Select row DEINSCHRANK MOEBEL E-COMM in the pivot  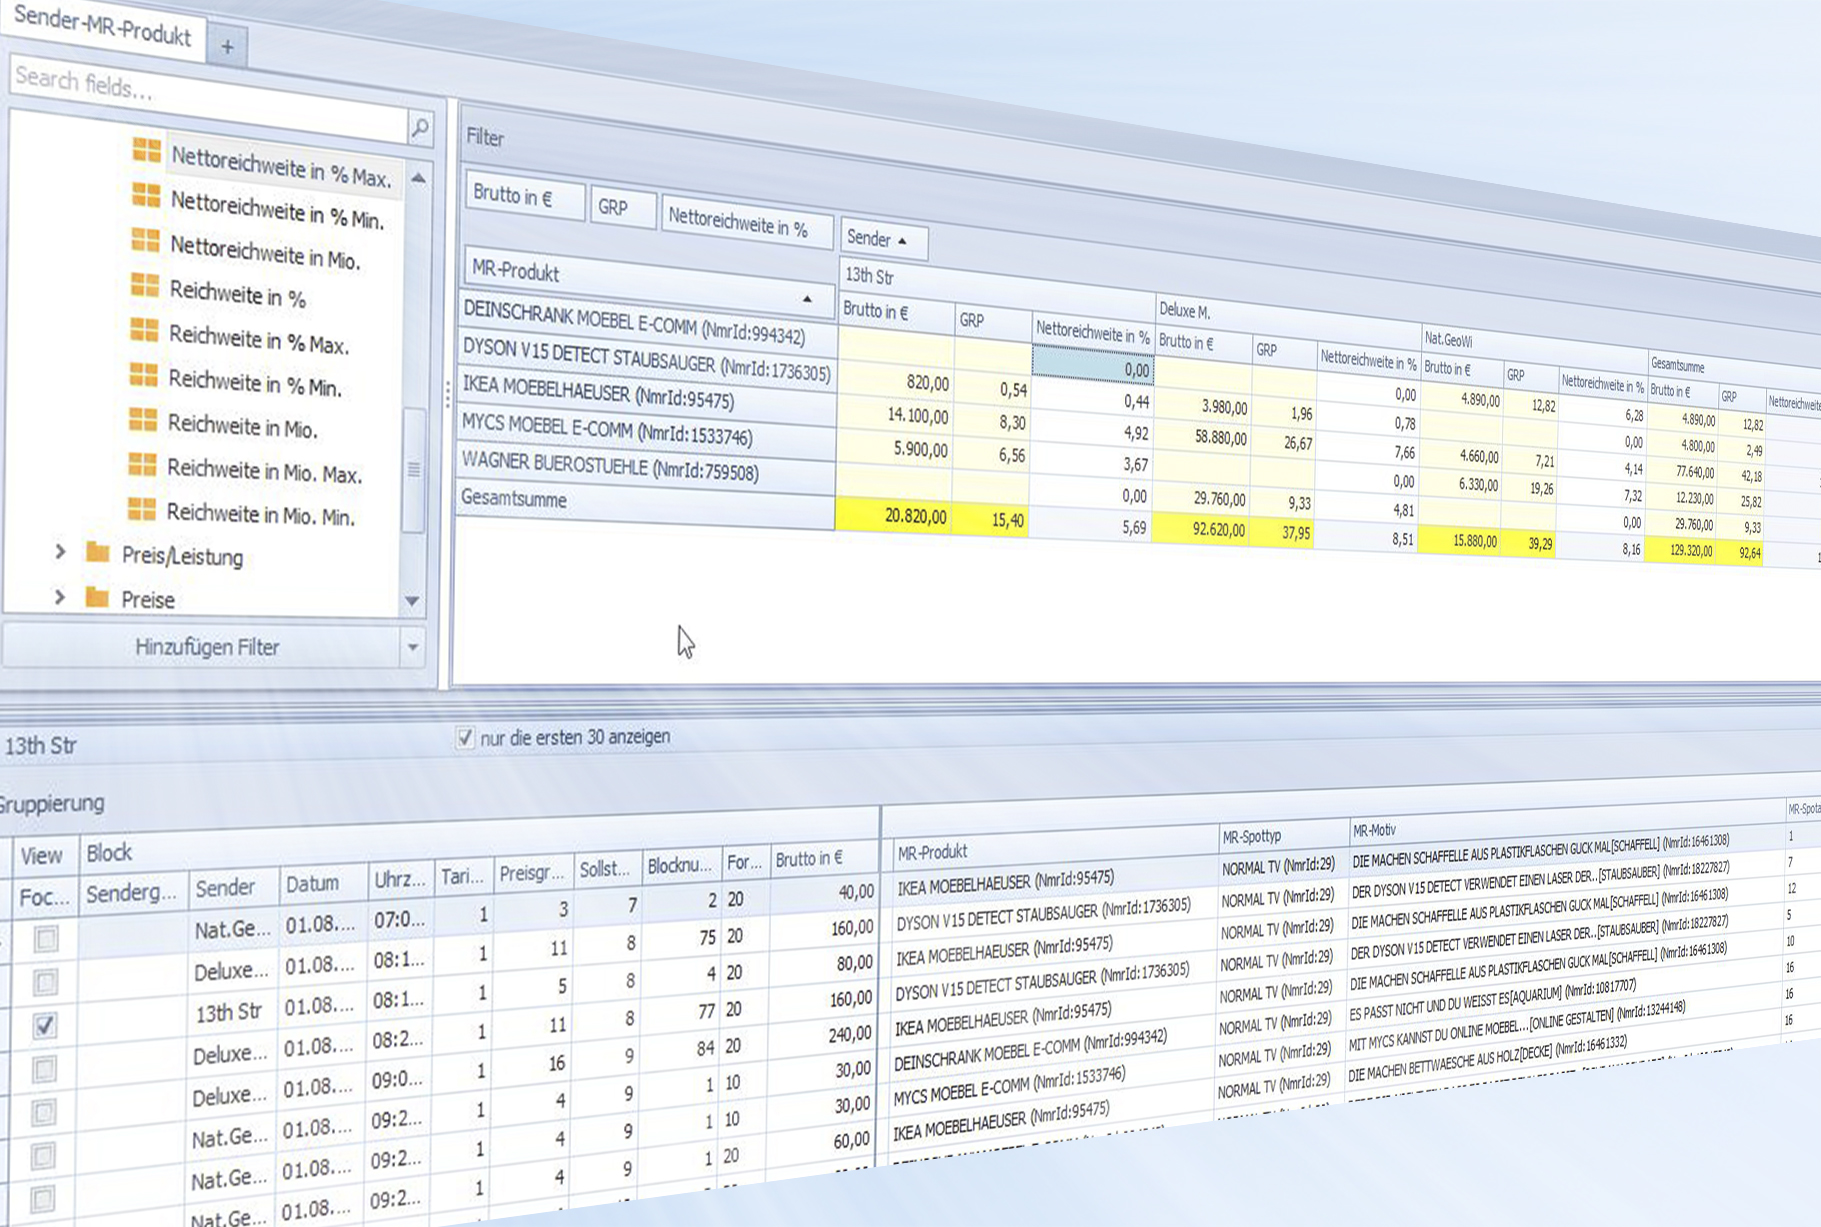pyautogui.click(x=647, y=323)
